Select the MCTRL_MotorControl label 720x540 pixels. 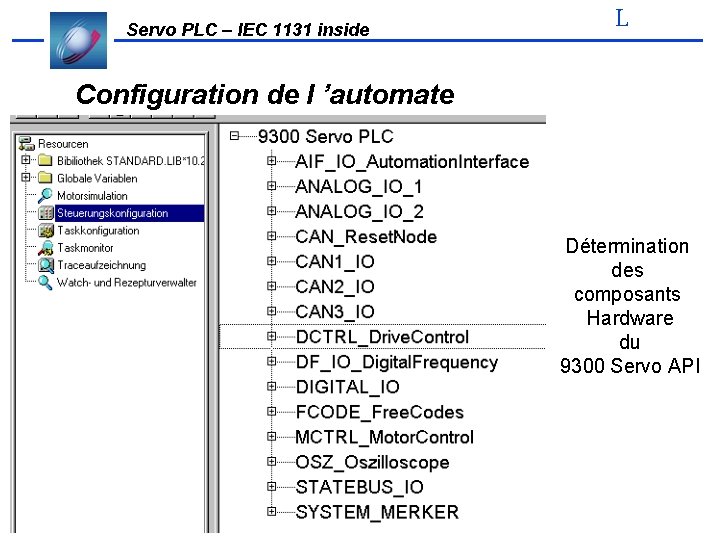[384, 437]
